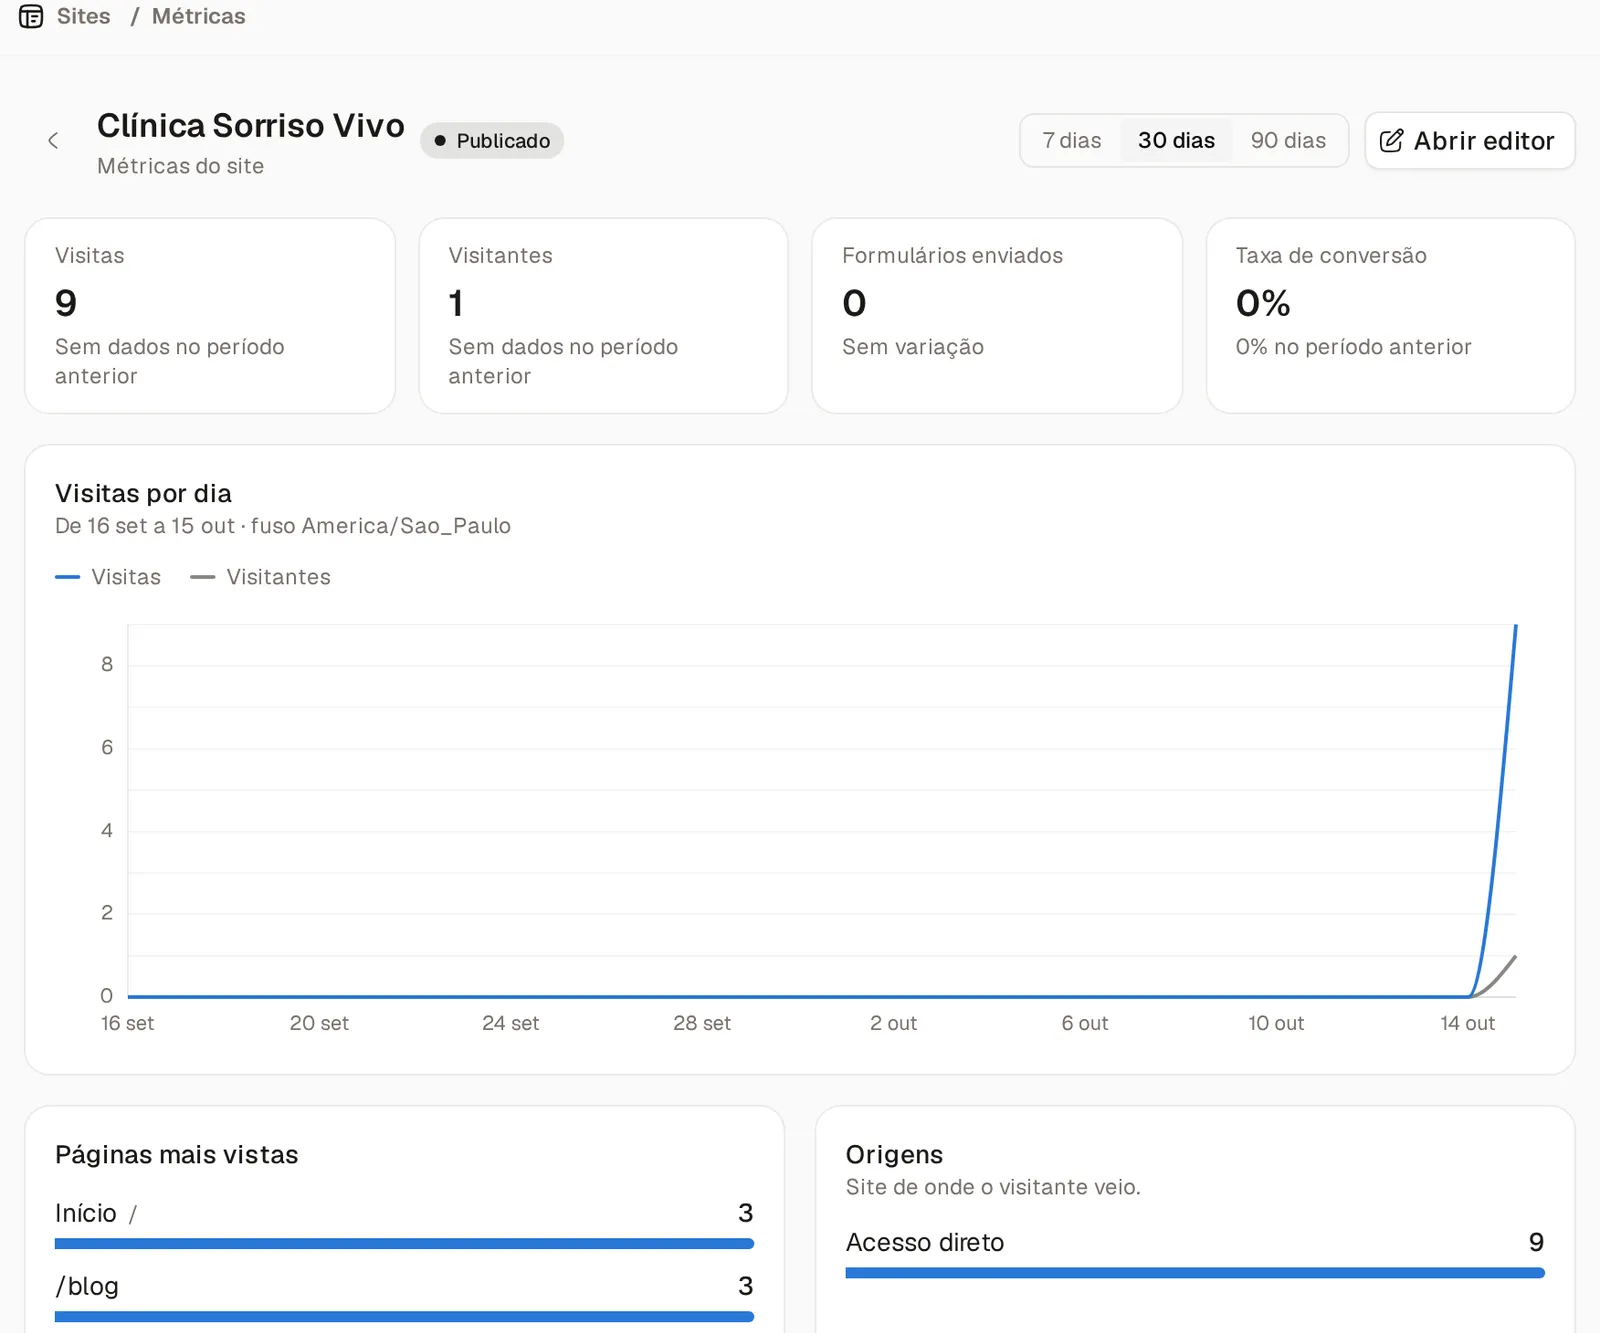Click the Visitas por dia heading
Viewport: 1600px width, 1333px height.
[143, 493]
